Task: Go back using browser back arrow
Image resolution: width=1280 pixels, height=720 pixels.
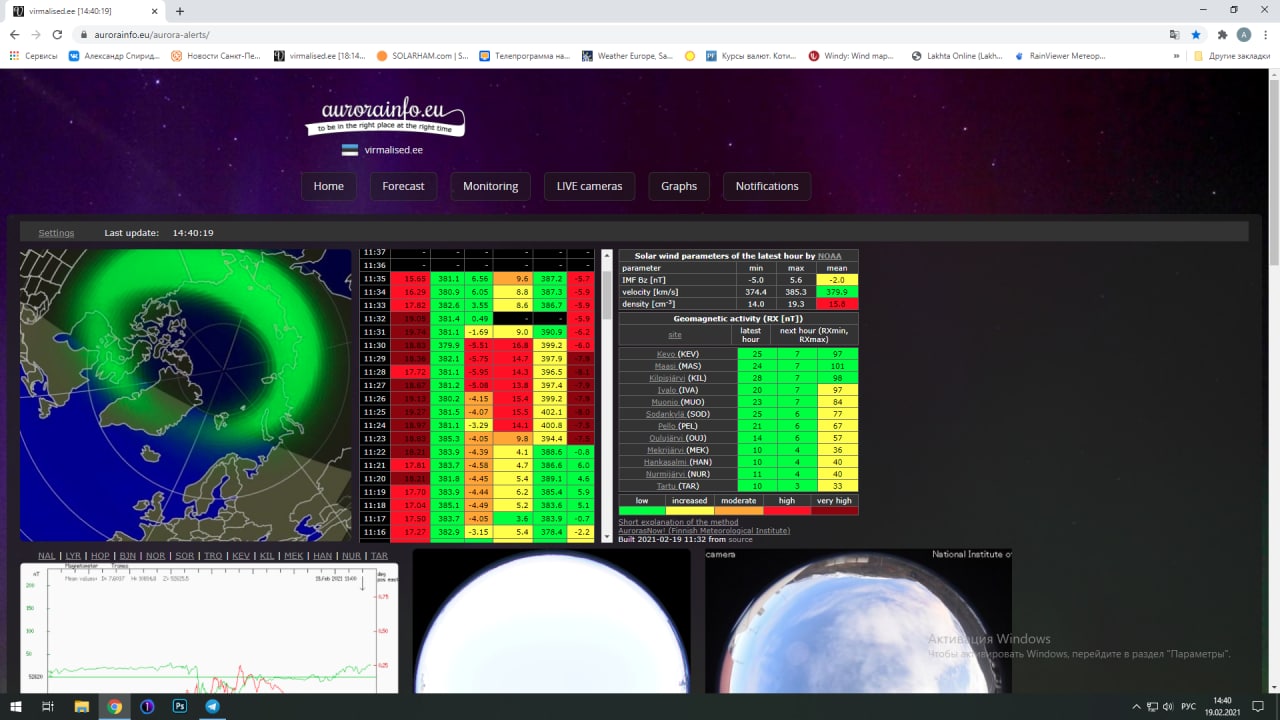Action: point(14,34)
